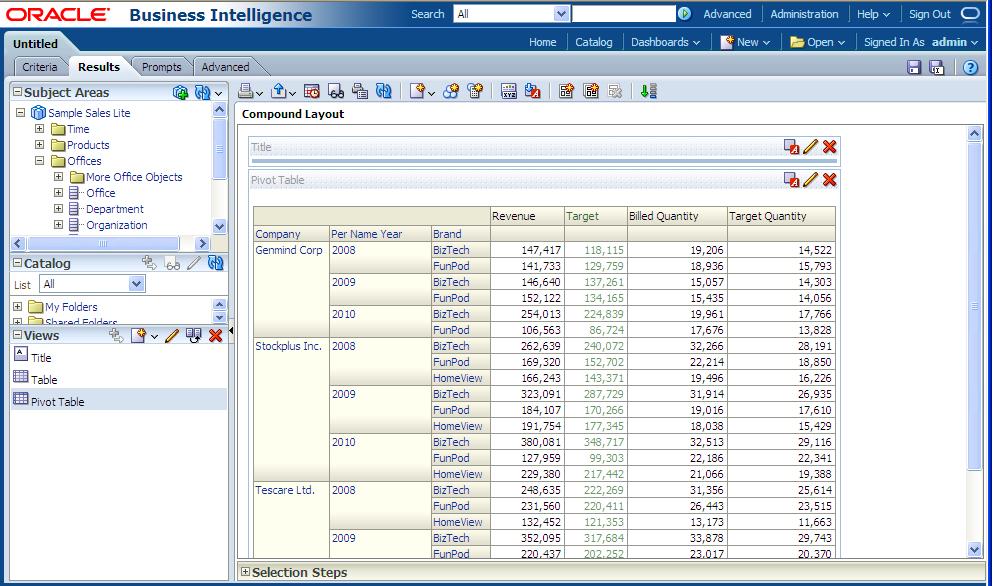Click Advanced search link in top bar
This screenshot has height=586, width=993.
pos(727,14)
